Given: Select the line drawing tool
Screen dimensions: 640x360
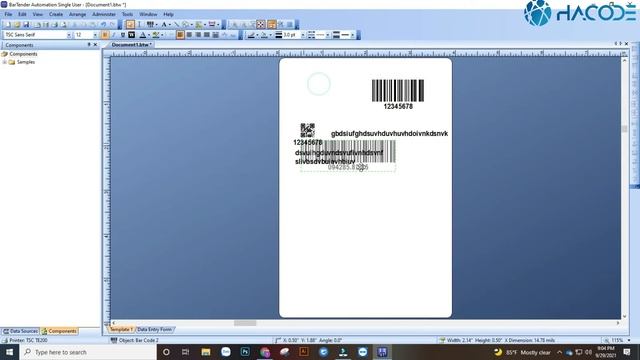Looking at the screenshot, I should click(x=176, y=25).
